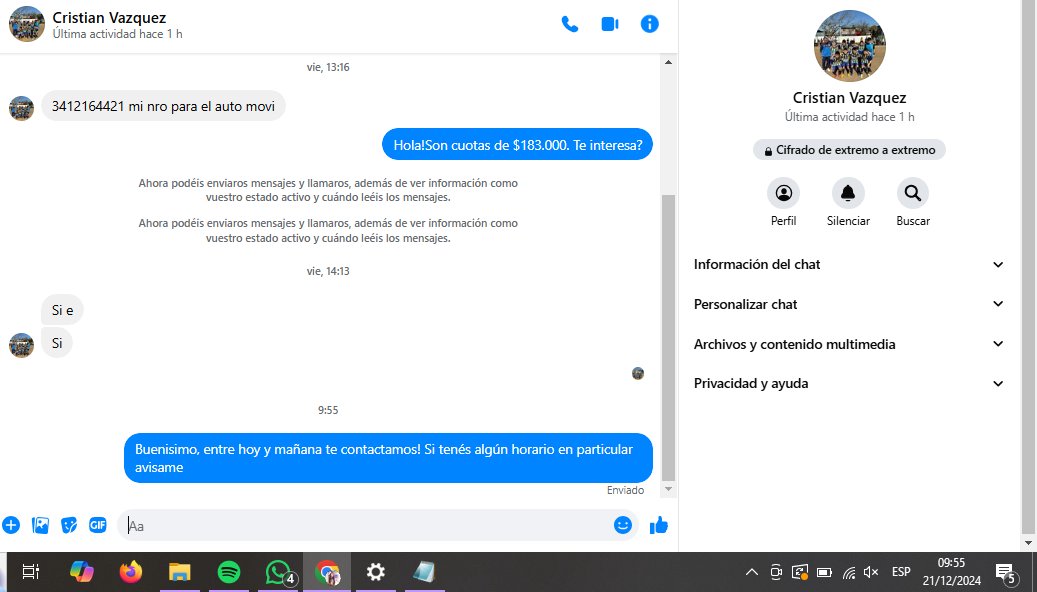Image resolution: width=1037 pixels, height=592 pixels.
Task: Toggle Silenciar notifications for this chat
Action: coord(848,194)
